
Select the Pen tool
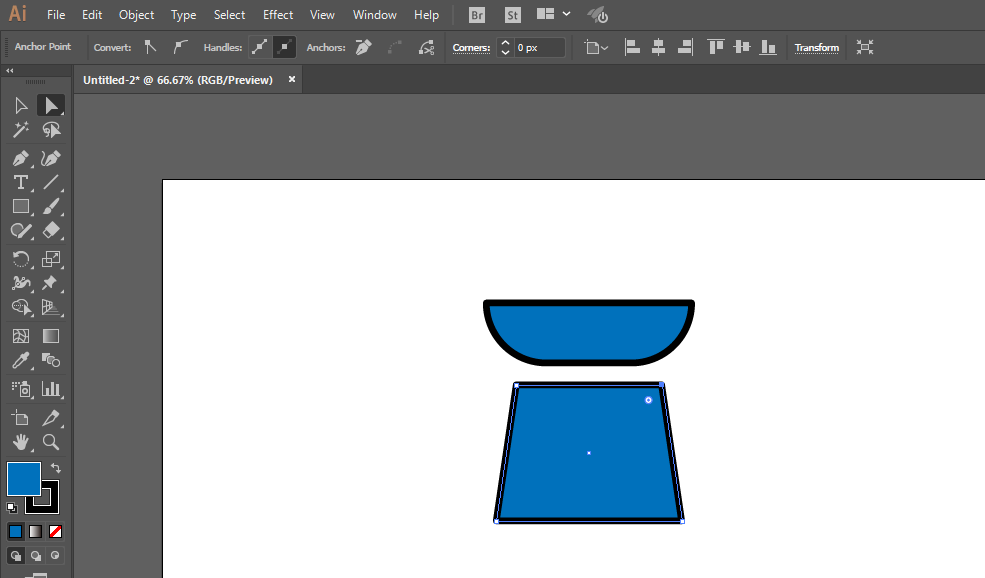21,158
